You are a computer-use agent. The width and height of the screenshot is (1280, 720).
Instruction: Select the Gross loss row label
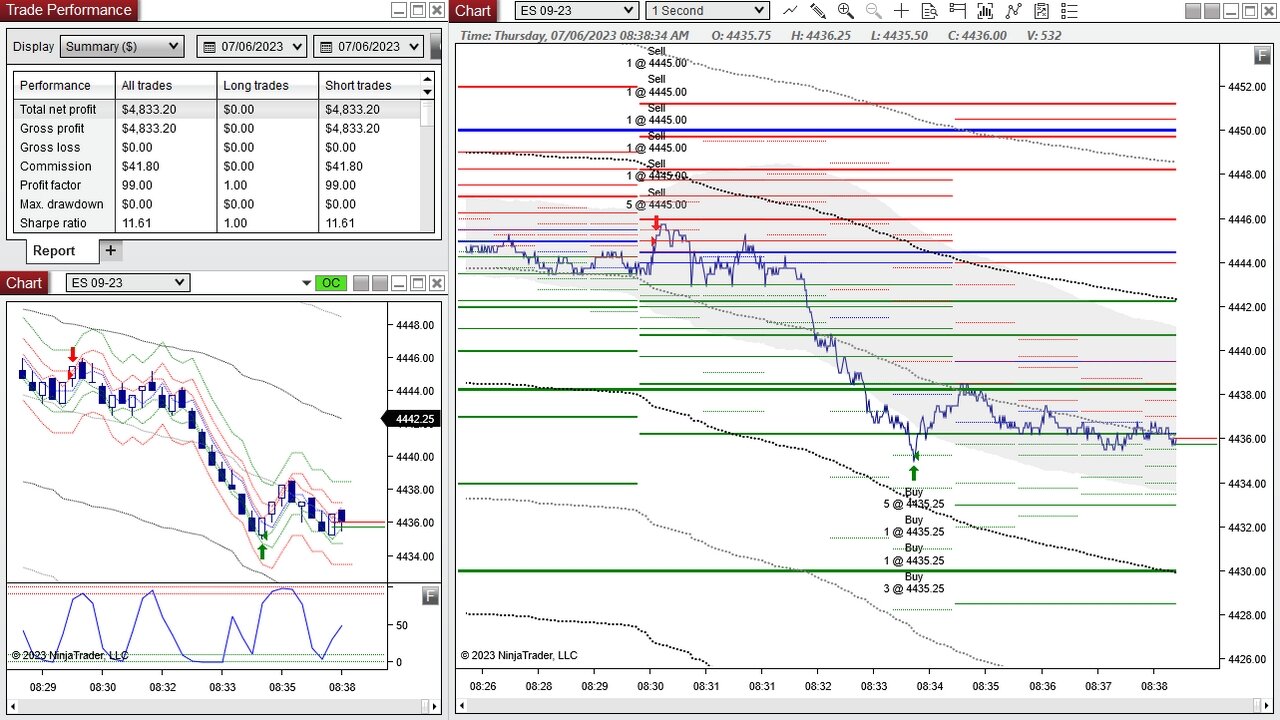[x=50, y=148]
